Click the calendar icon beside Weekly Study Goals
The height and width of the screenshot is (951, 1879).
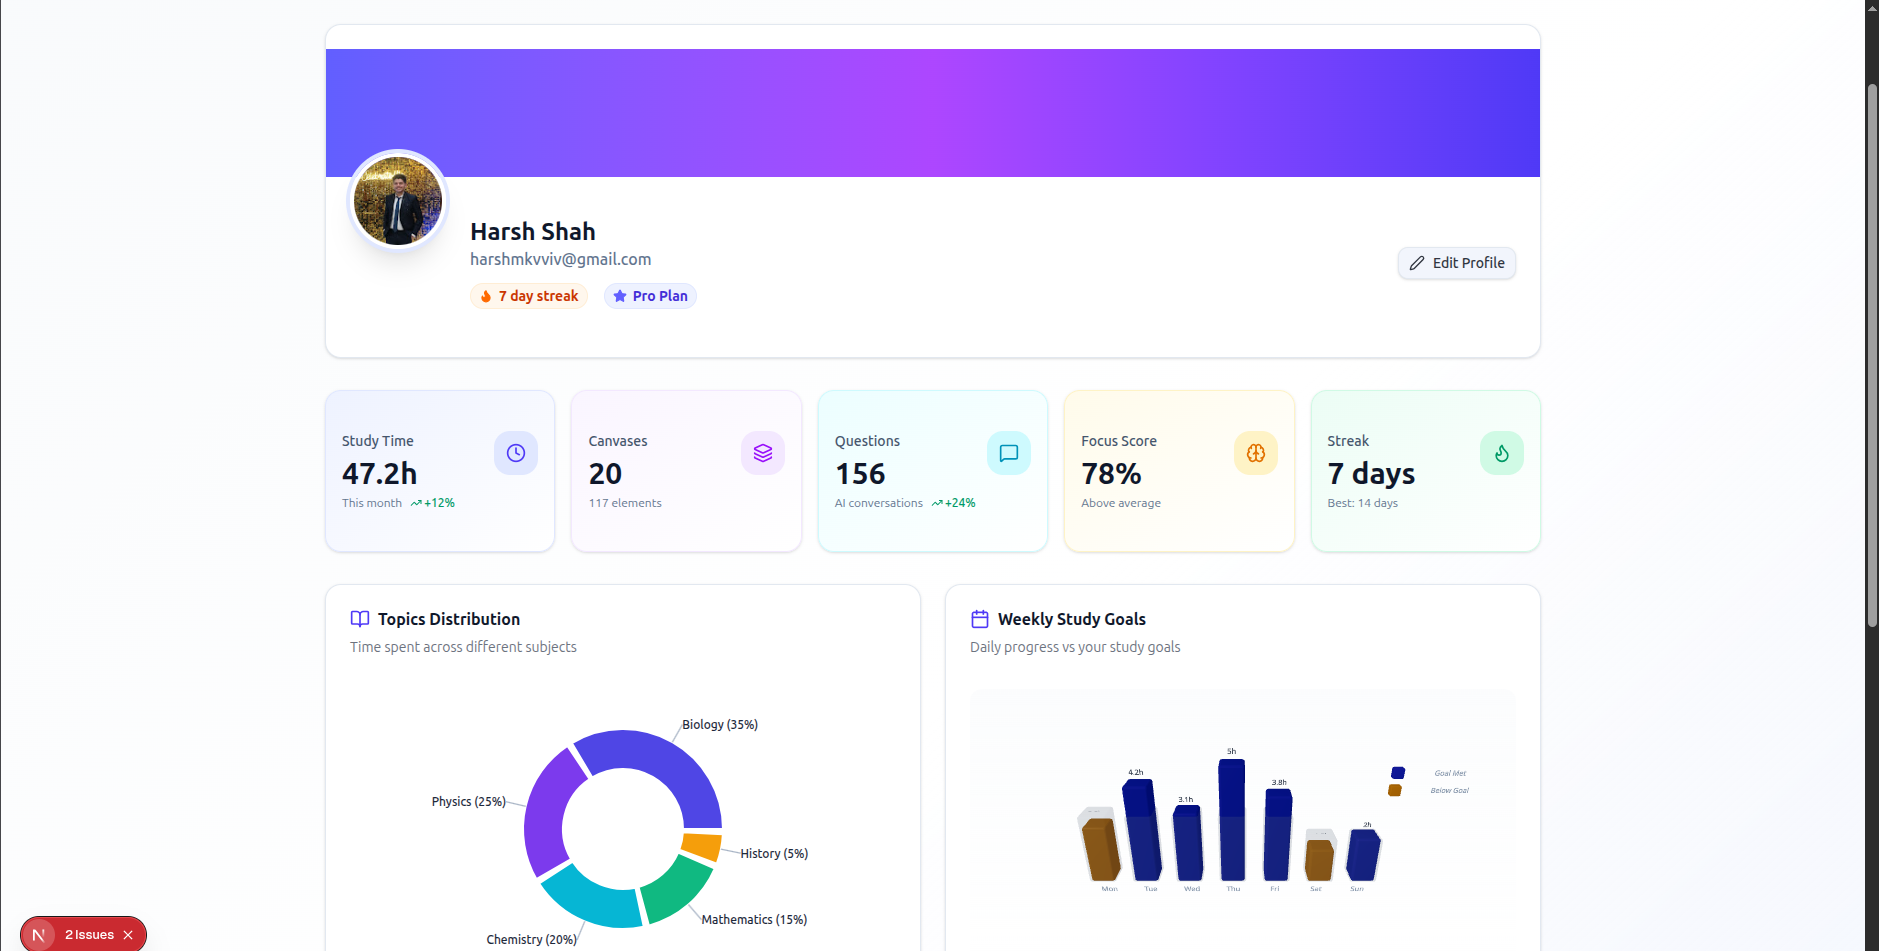980,619
